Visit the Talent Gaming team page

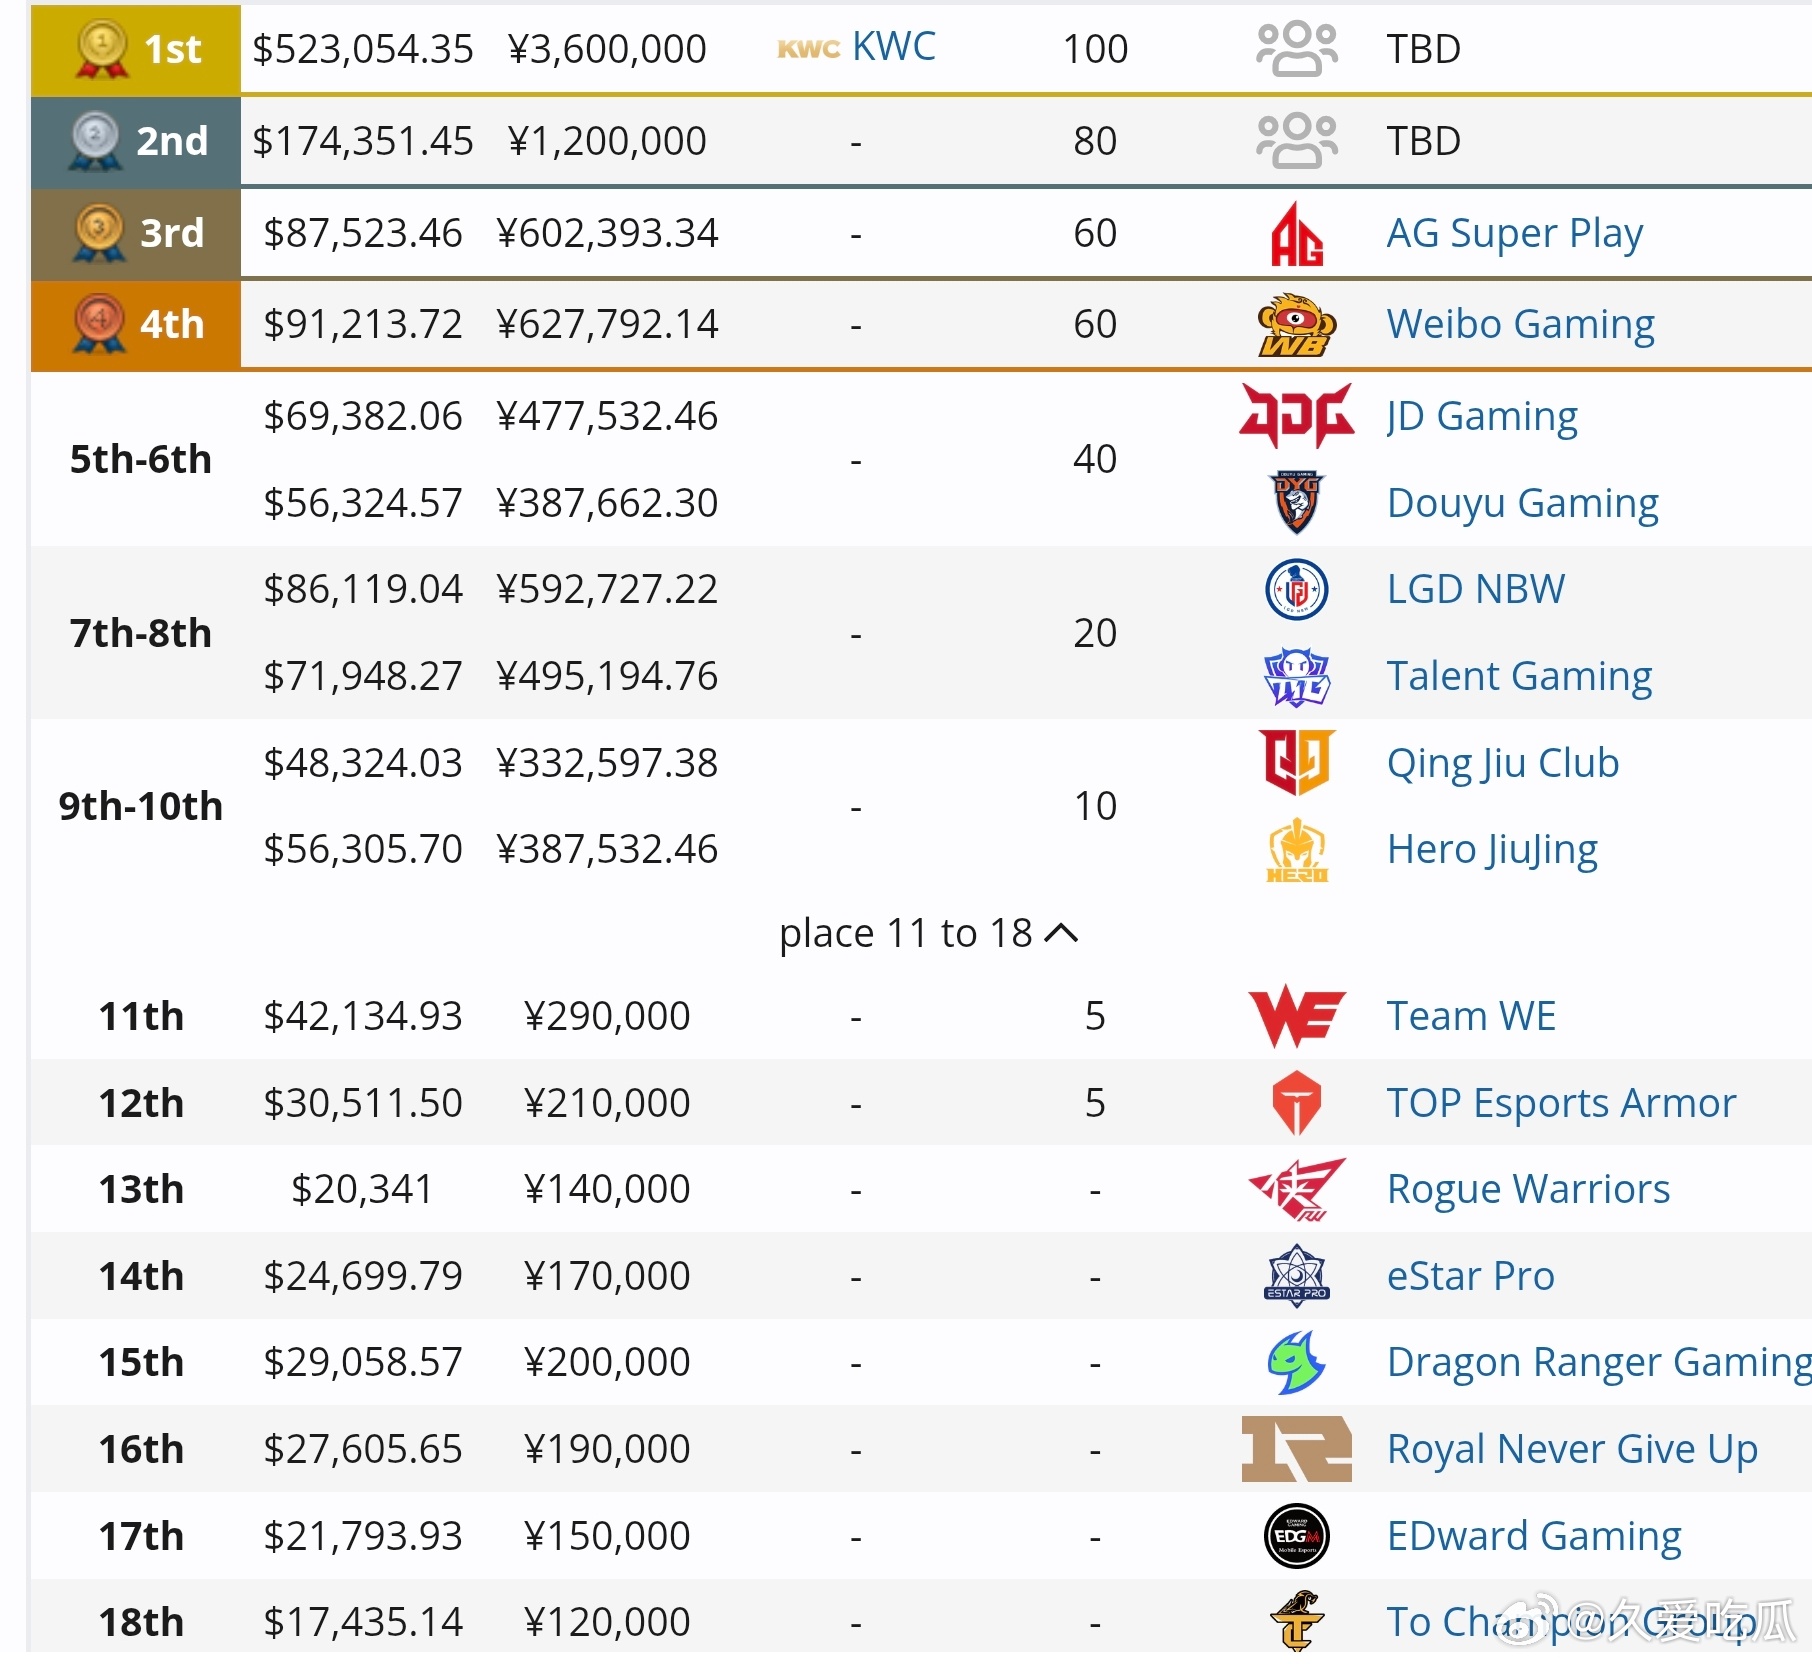pyautogui.click(x=1520, y=676)
